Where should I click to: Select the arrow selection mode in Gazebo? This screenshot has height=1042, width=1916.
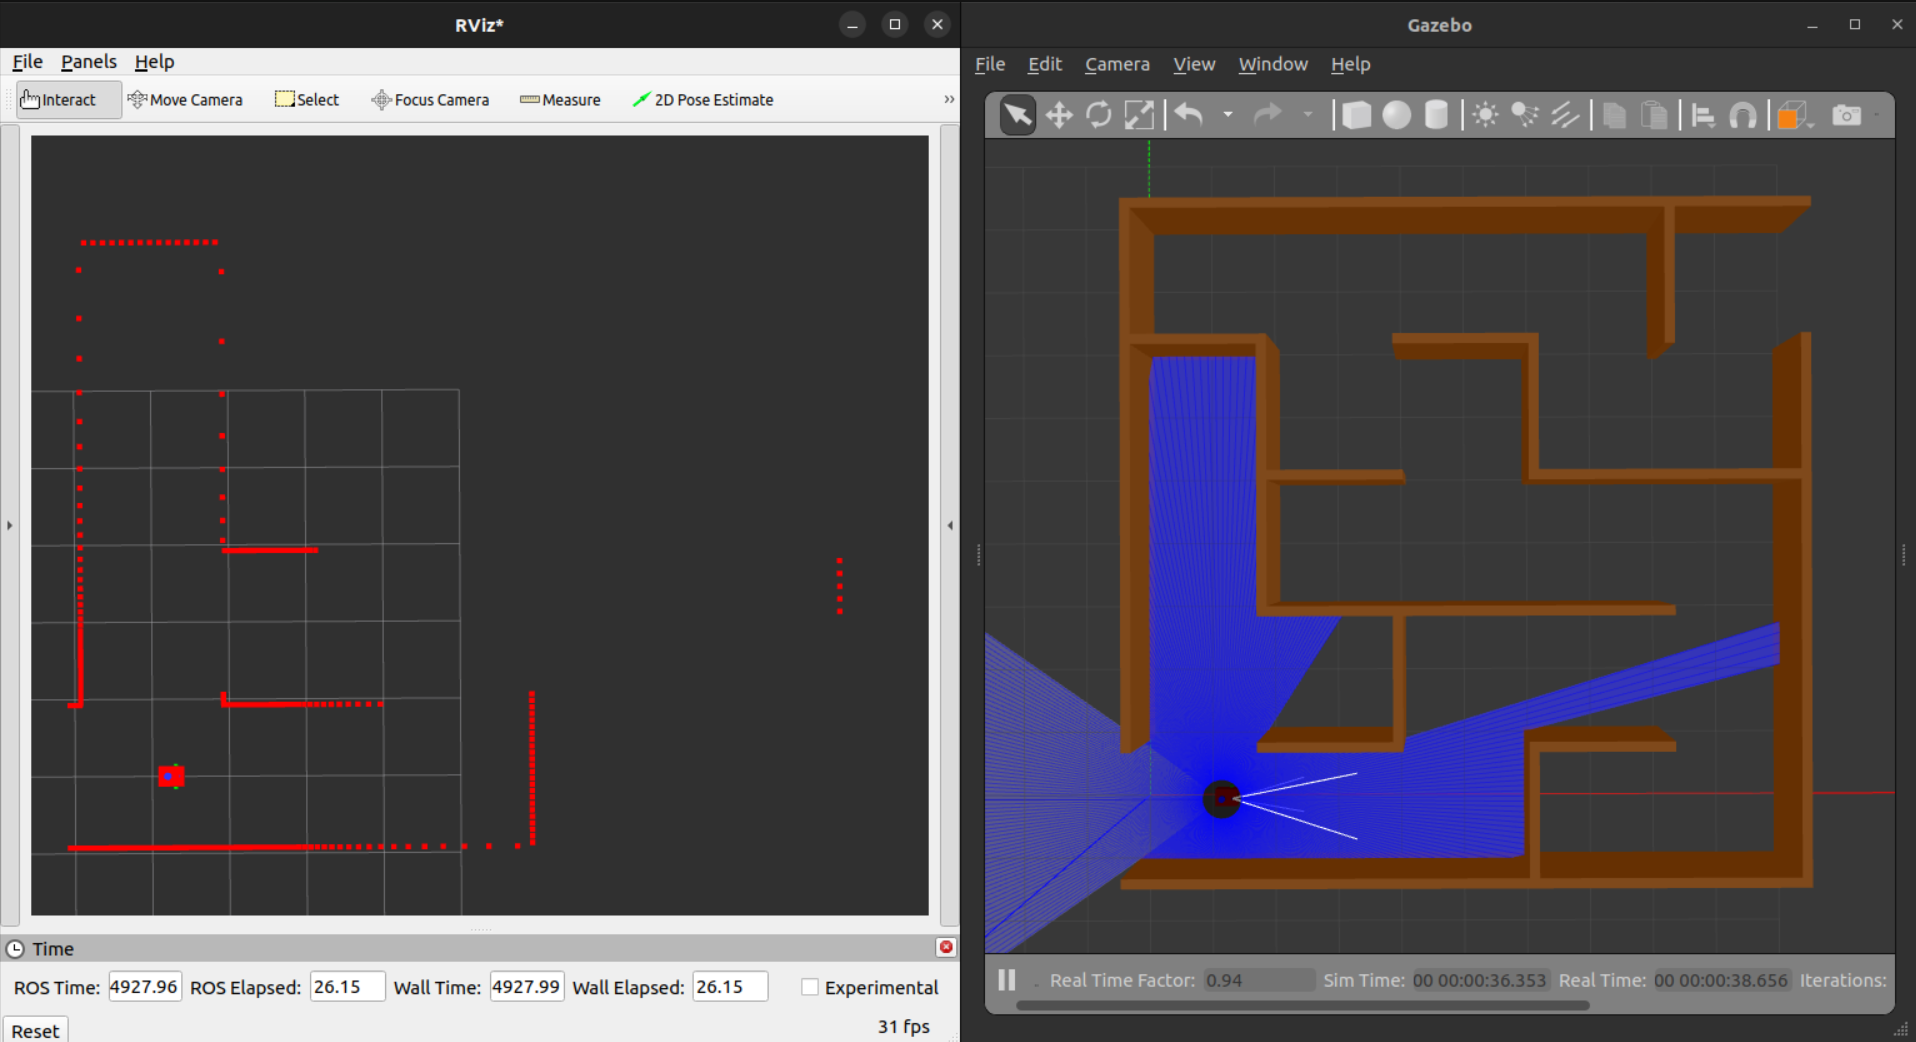click(x=1018, y=116)
